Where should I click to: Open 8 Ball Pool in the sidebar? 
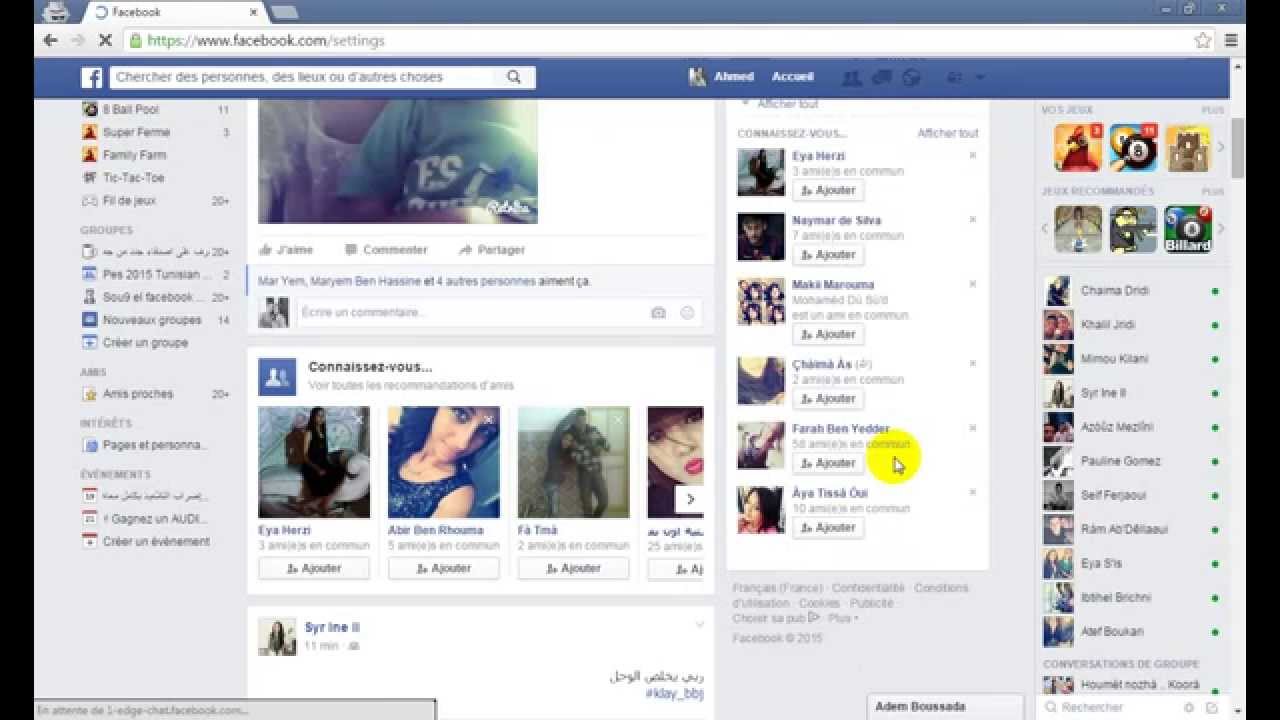pos(131,110)
